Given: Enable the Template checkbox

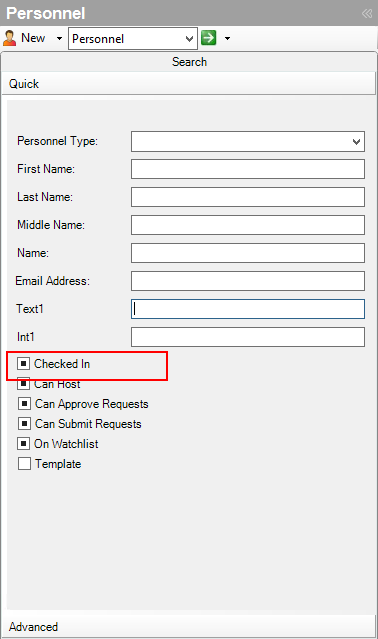Looking at the screenshot, I should pos(24,463).
